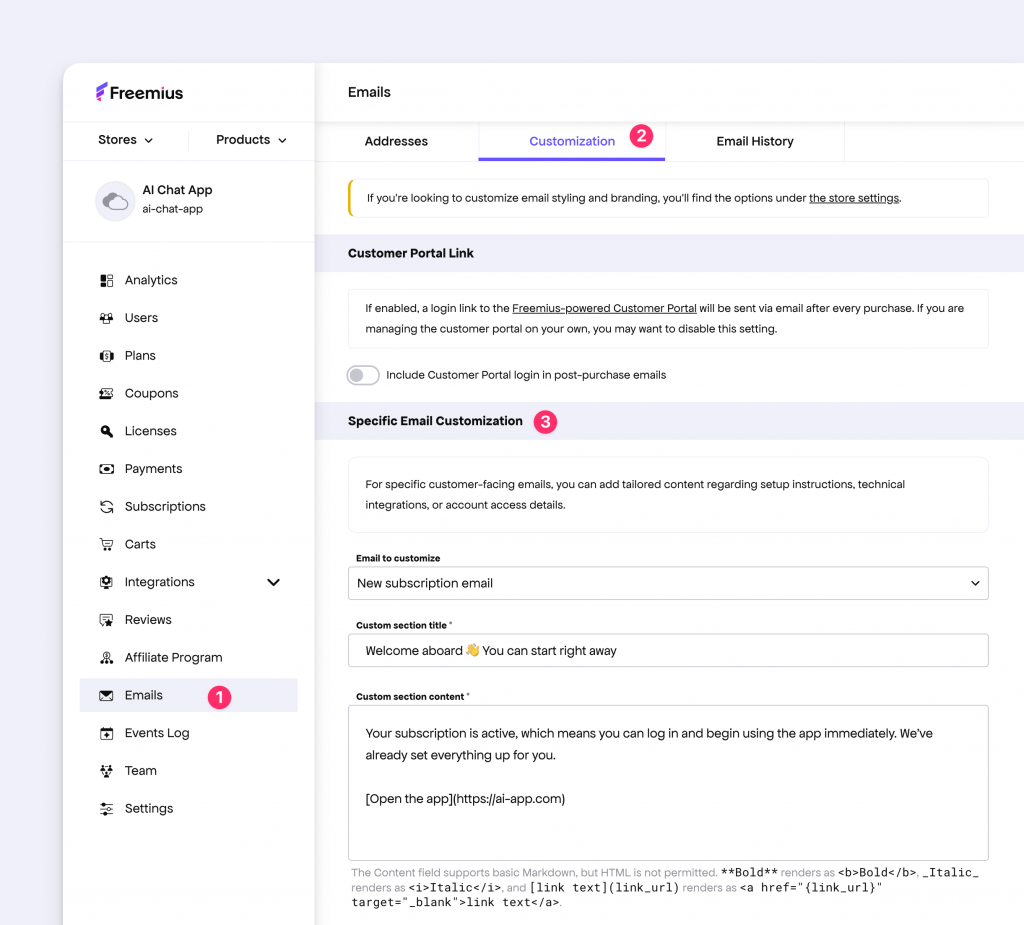
Task: Click inside the Custom section title field
Action: 668,650
